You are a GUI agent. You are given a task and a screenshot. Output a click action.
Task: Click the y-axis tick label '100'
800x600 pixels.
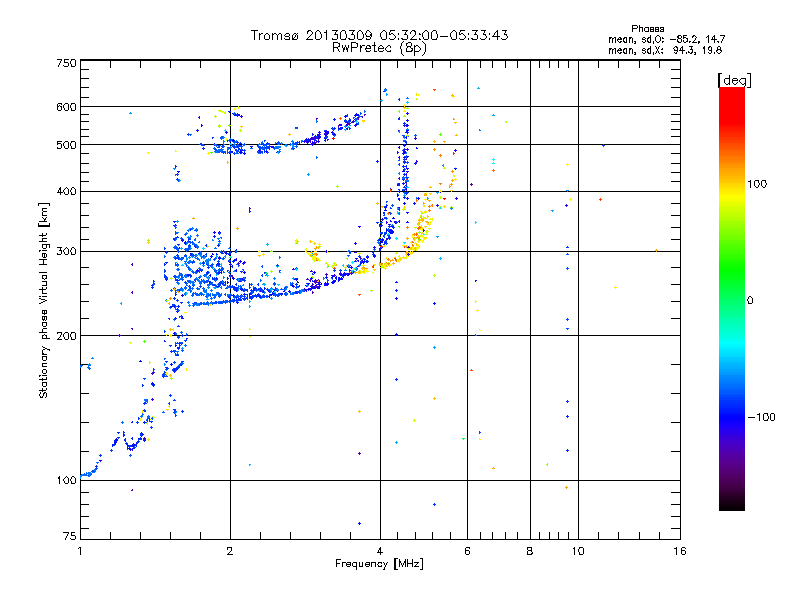pyautogui.click(x=66, y=480)
